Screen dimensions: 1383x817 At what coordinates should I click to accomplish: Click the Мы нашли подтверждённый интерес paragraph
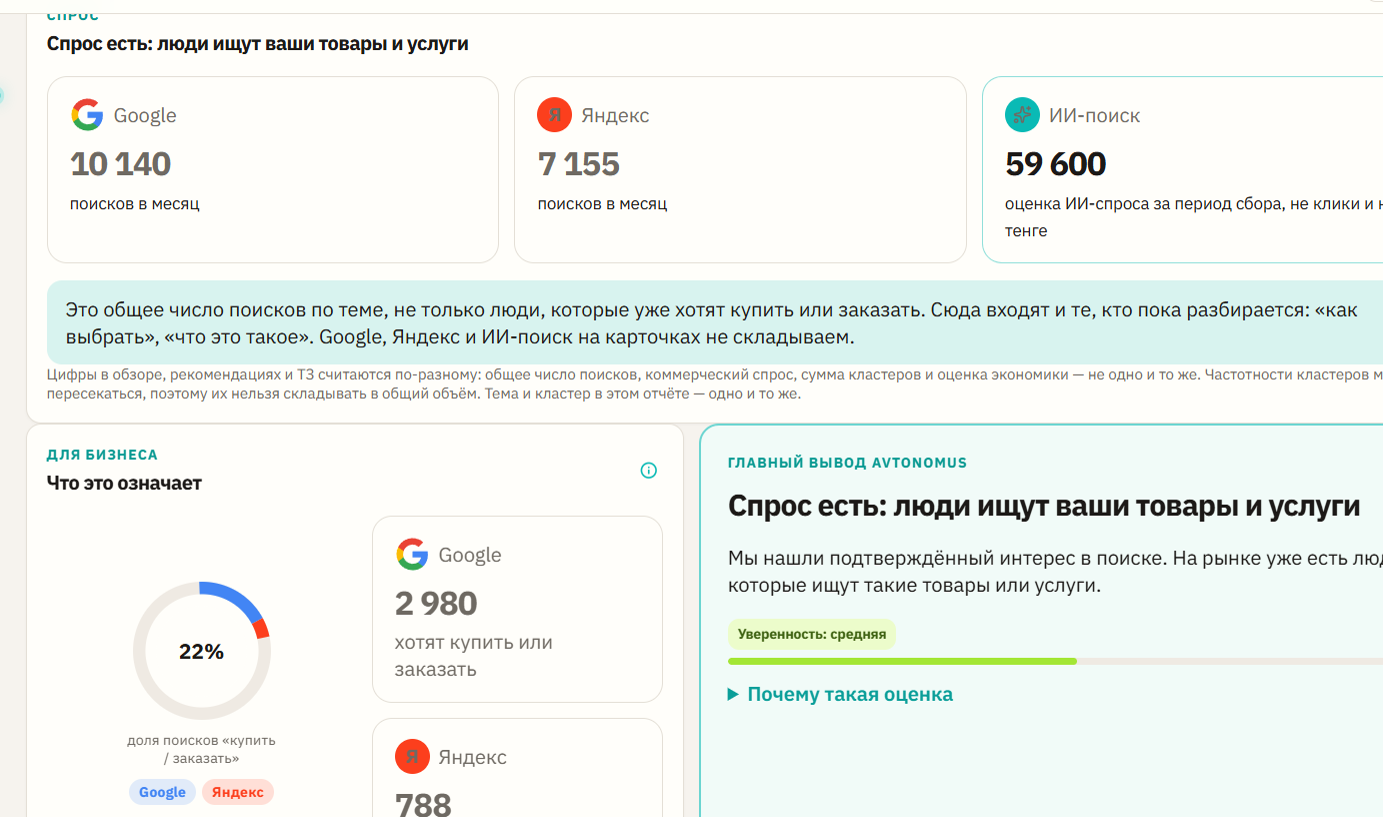[1055, 571]
